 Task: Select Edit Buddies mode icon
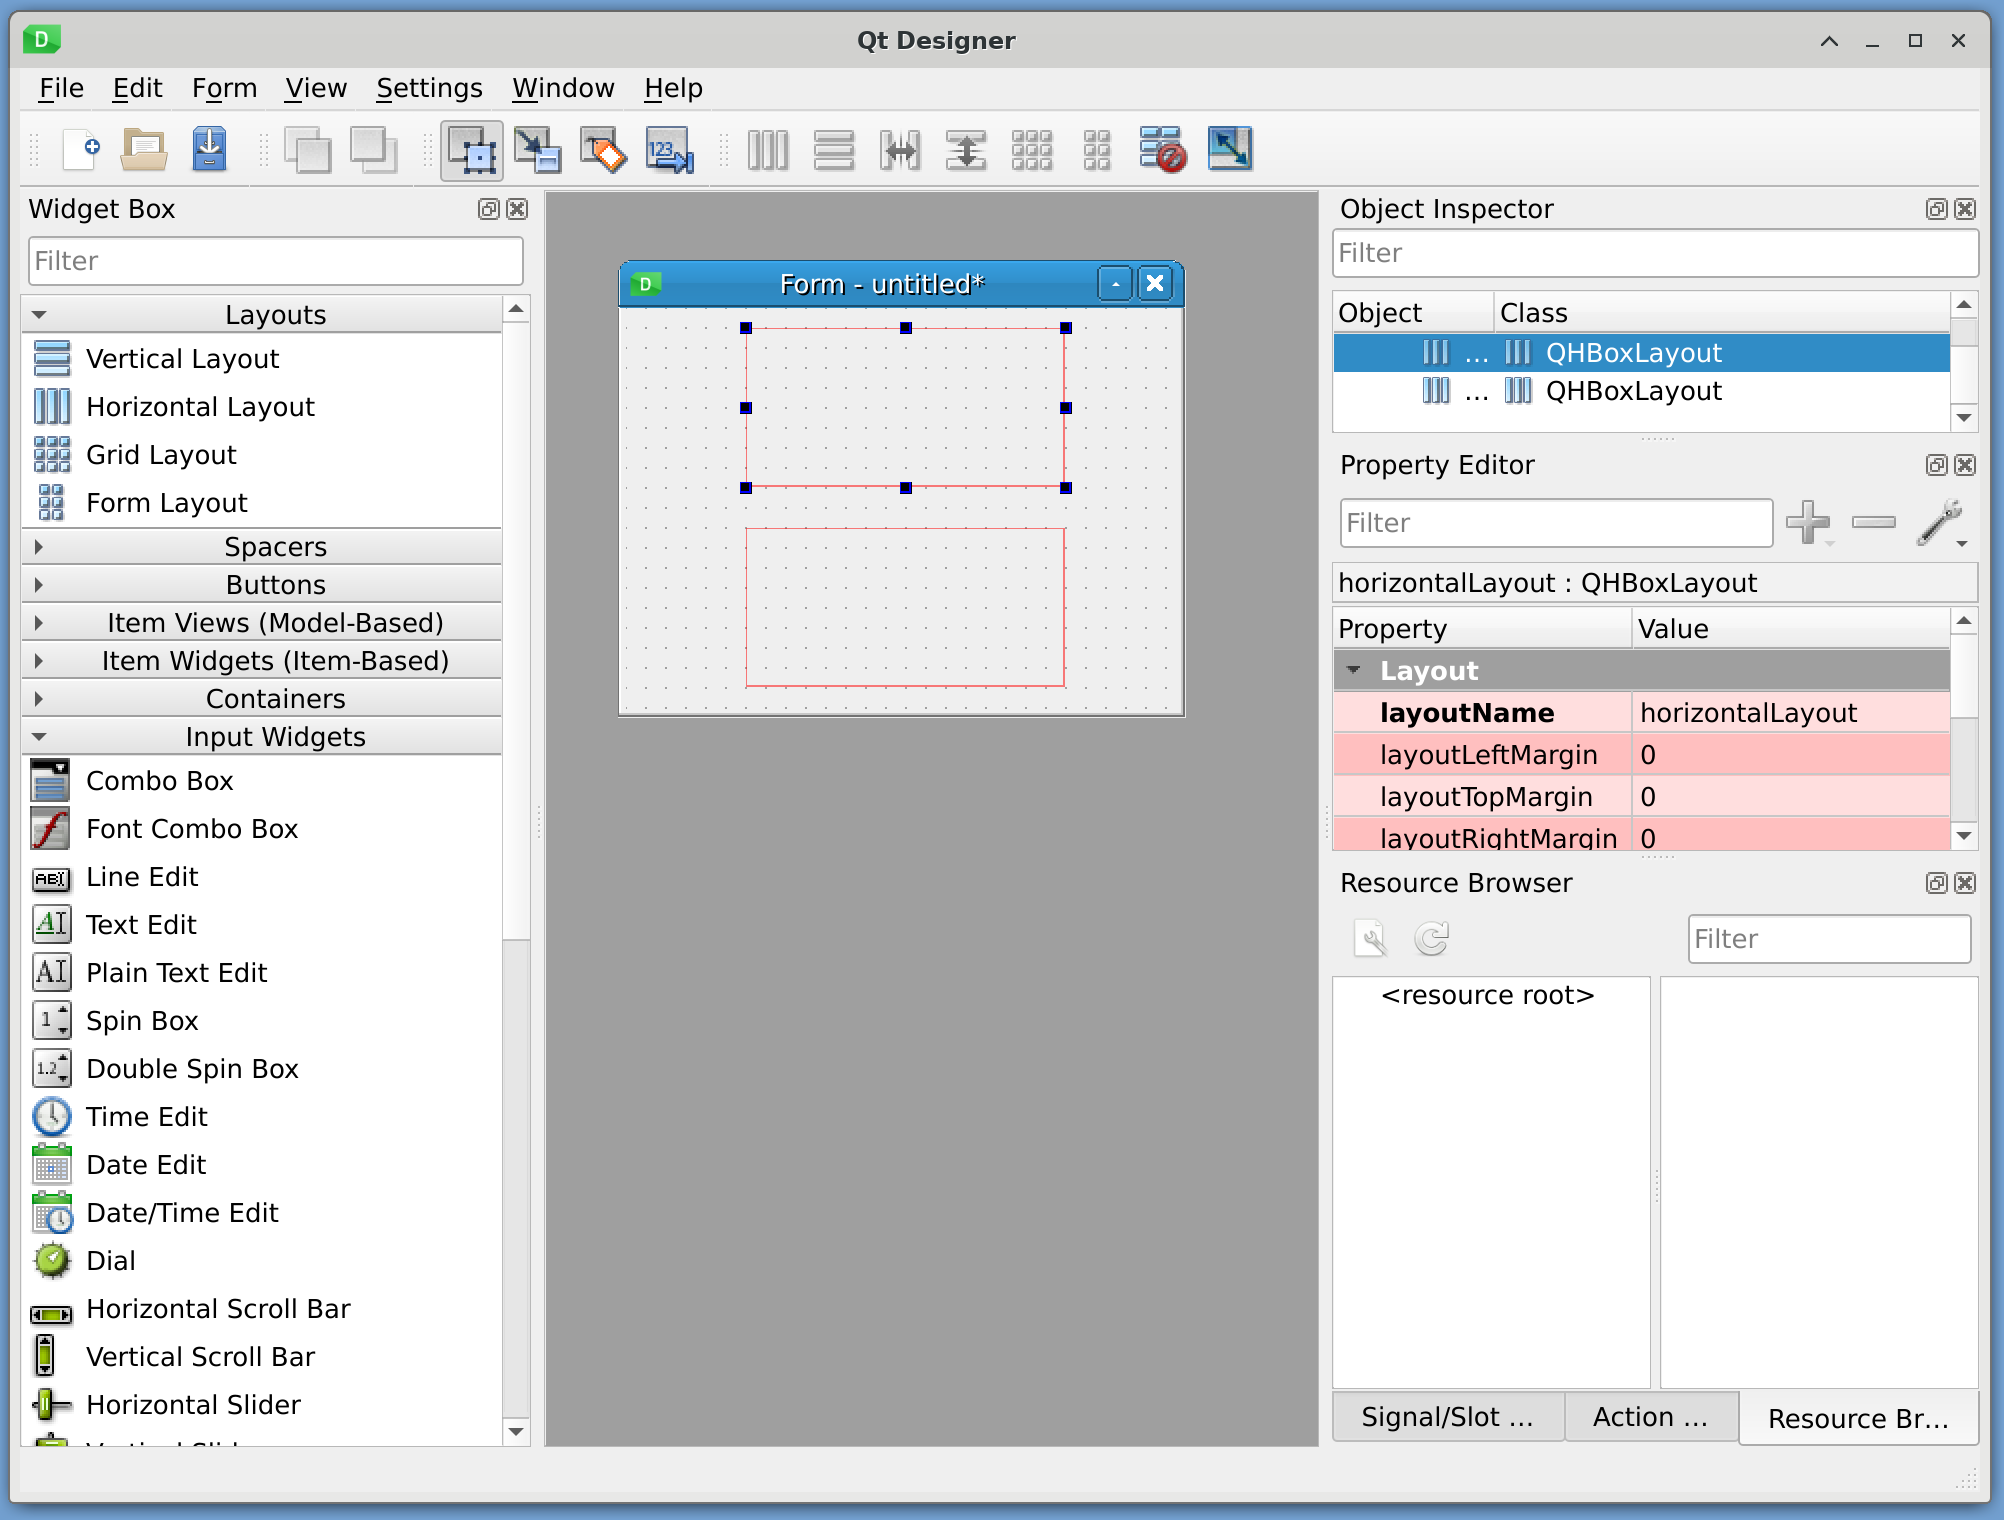click(x=603, y=150)
